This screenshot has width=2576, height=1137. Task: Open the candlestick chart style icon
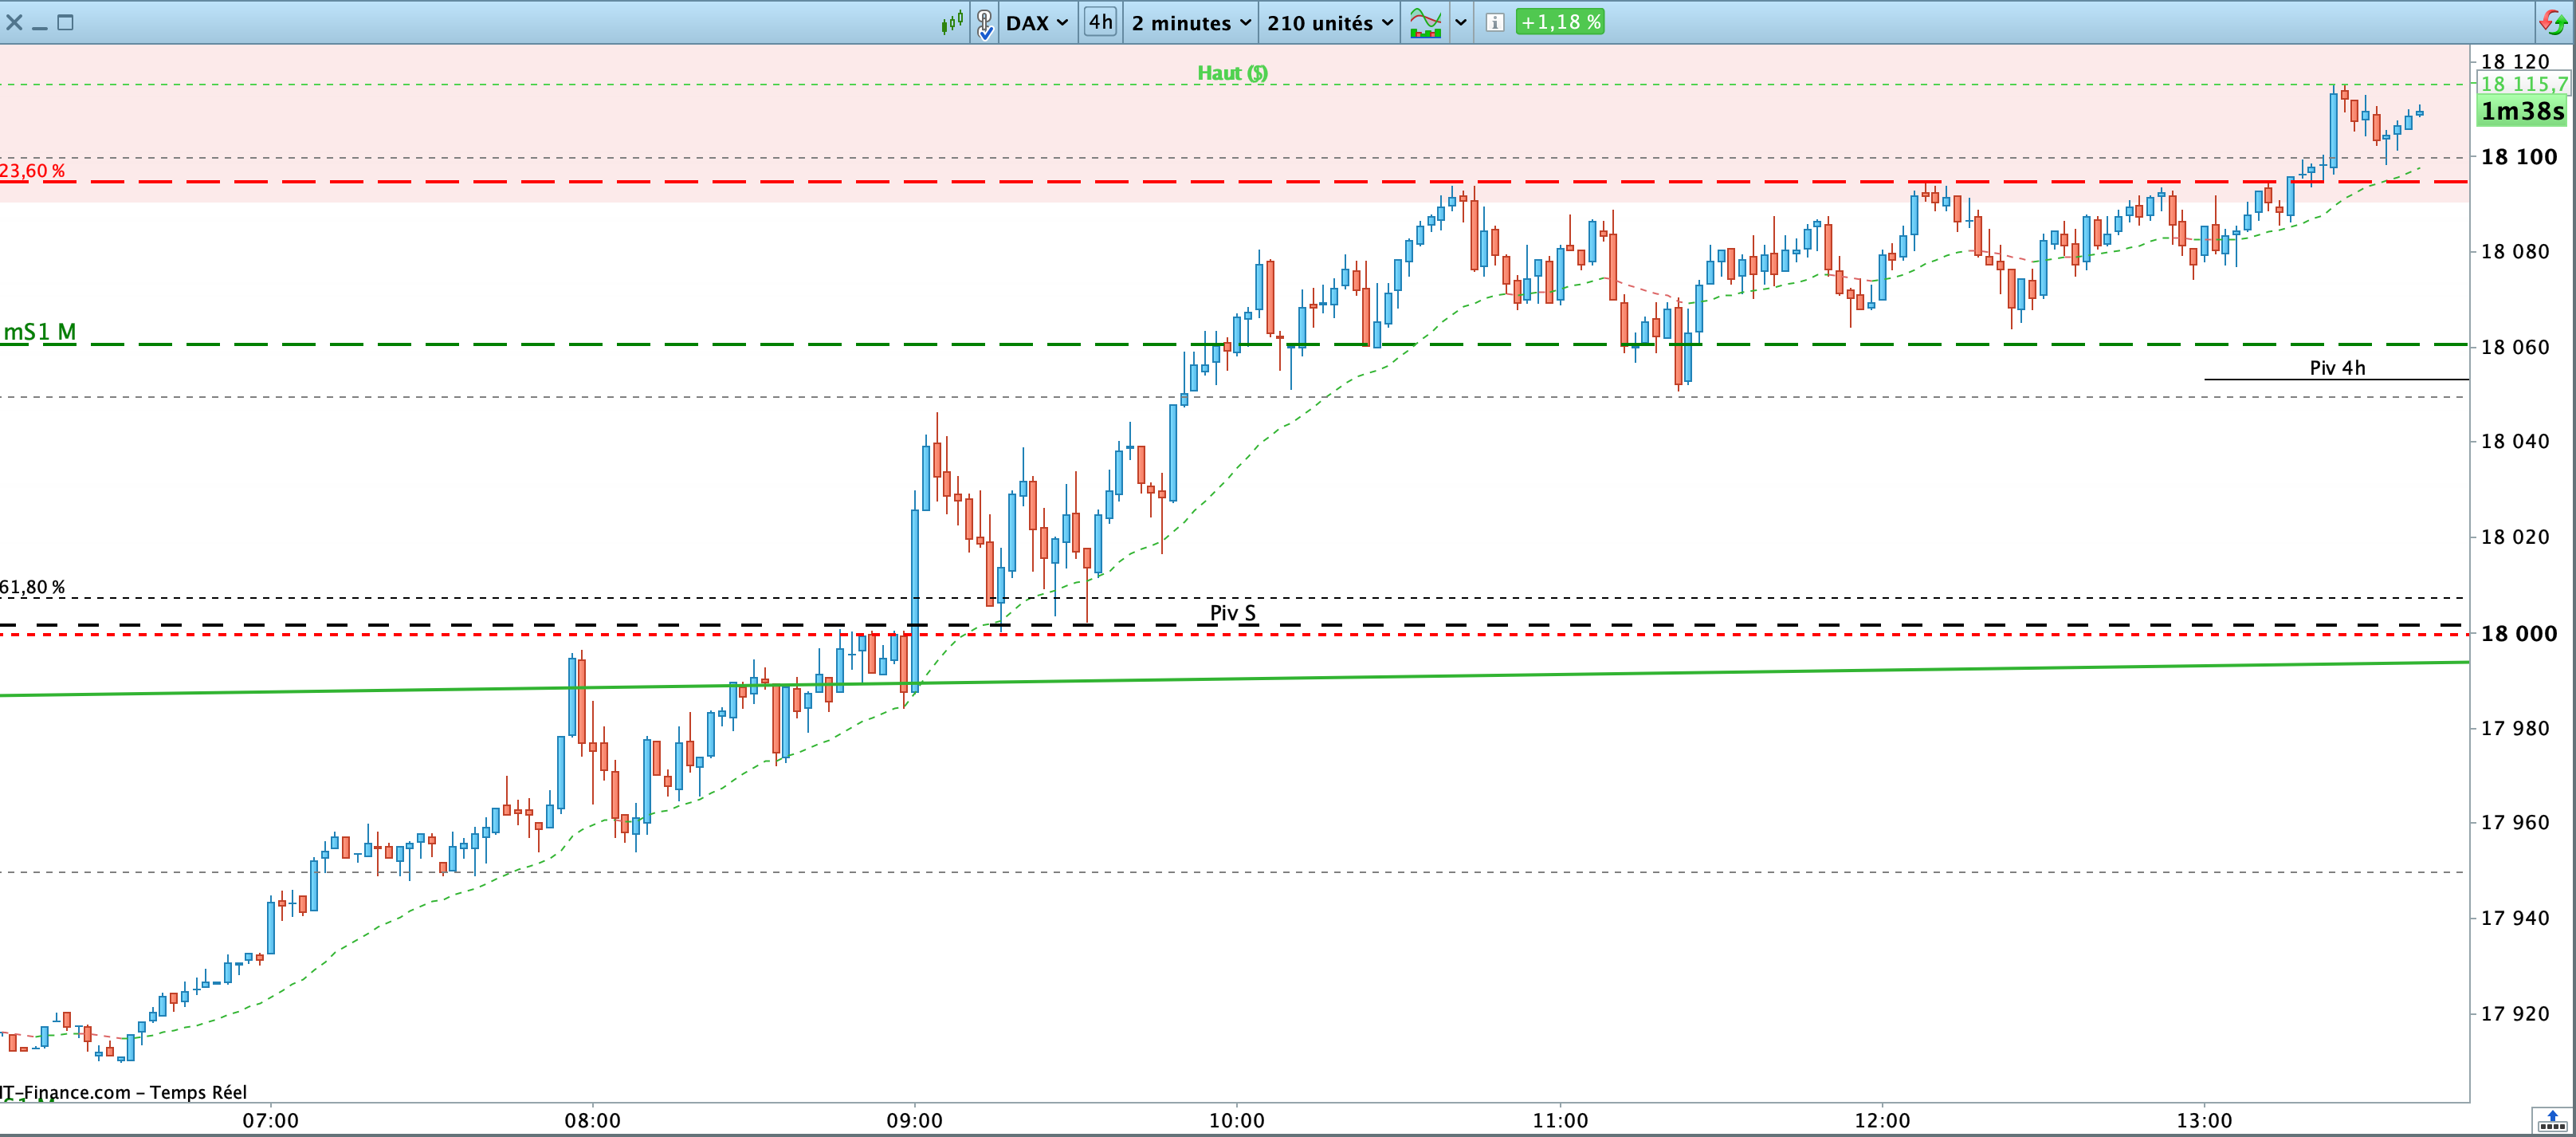pyautogui.click(x=952, y=22)
